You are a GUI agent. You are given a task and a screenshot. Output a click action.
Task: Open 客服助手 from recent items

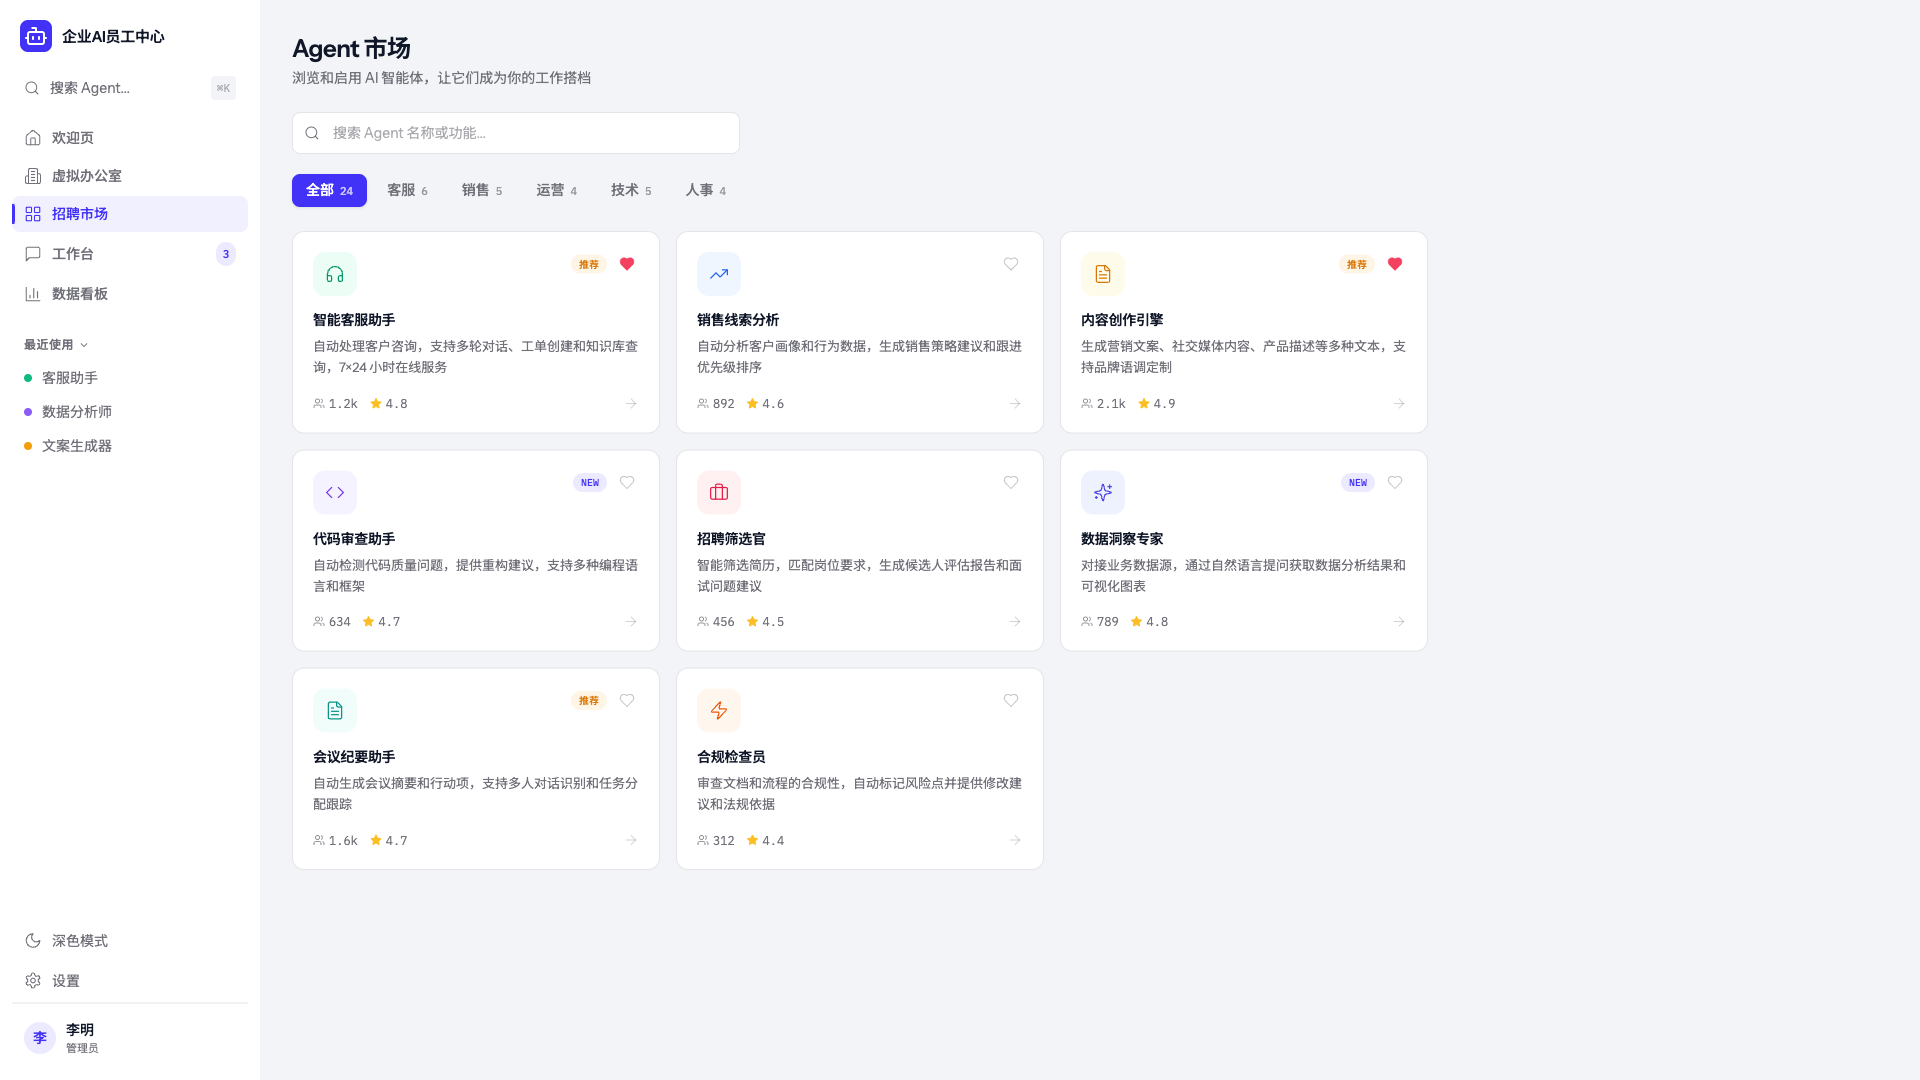click(69, 378)
